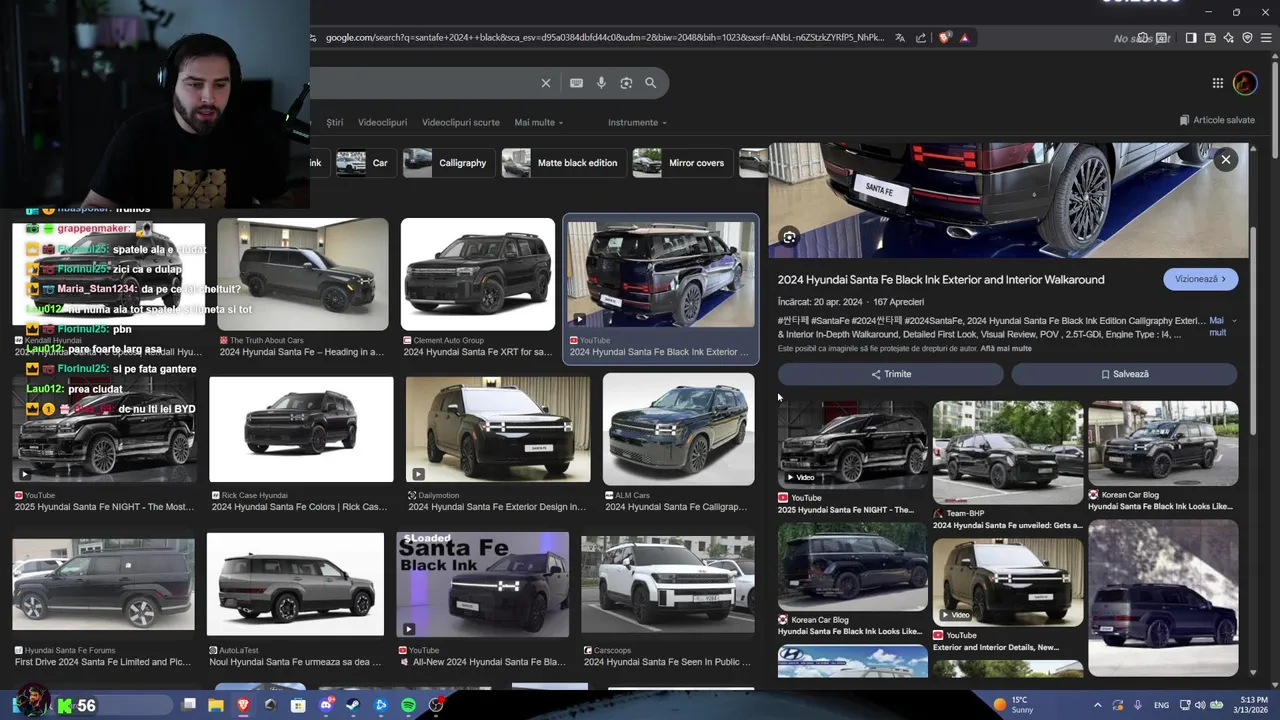Open The Truth About Cars Santa Fe thumbnail
This screenshot has width=1280, height=720.
tap(303, 274)
